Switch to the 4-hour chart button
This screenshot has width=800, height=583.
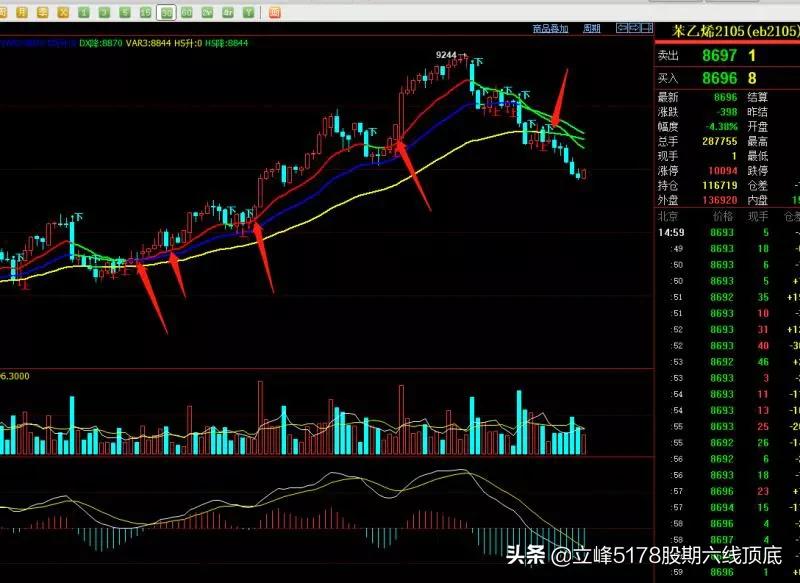tap(228, 12)
